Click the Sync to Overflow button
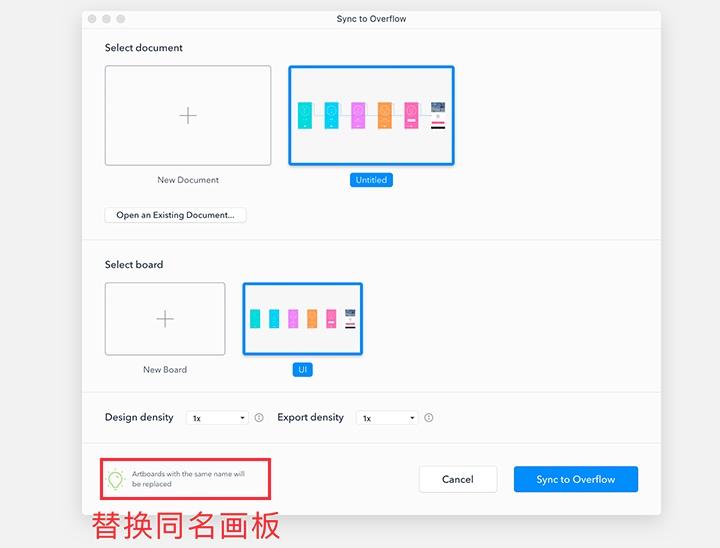 click(576, 479)
